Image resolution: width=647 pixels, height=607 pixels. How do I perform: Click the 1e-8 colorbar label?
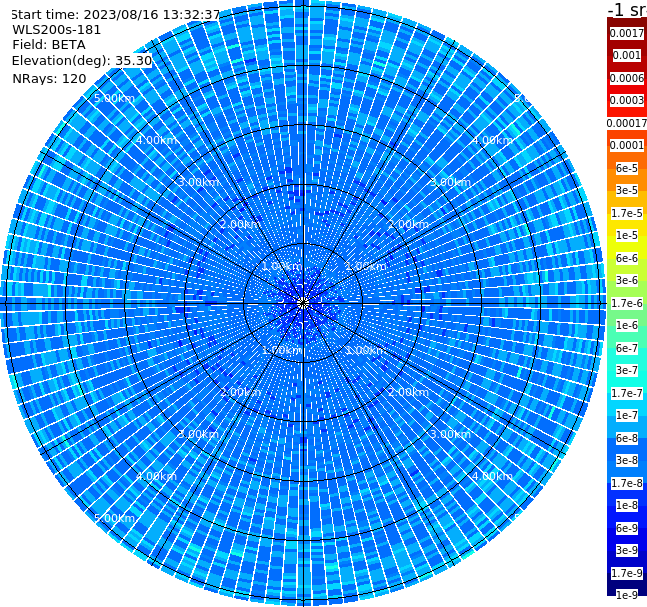[x=627, y=505]
